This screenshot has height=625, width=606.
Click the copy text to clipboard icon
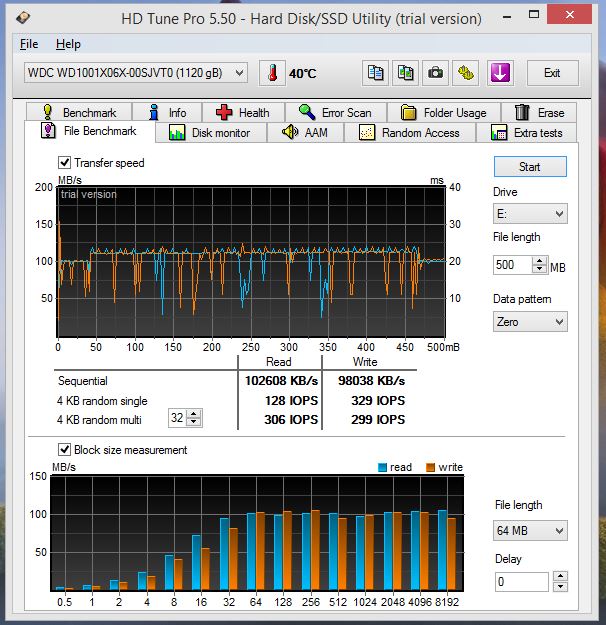376,73
